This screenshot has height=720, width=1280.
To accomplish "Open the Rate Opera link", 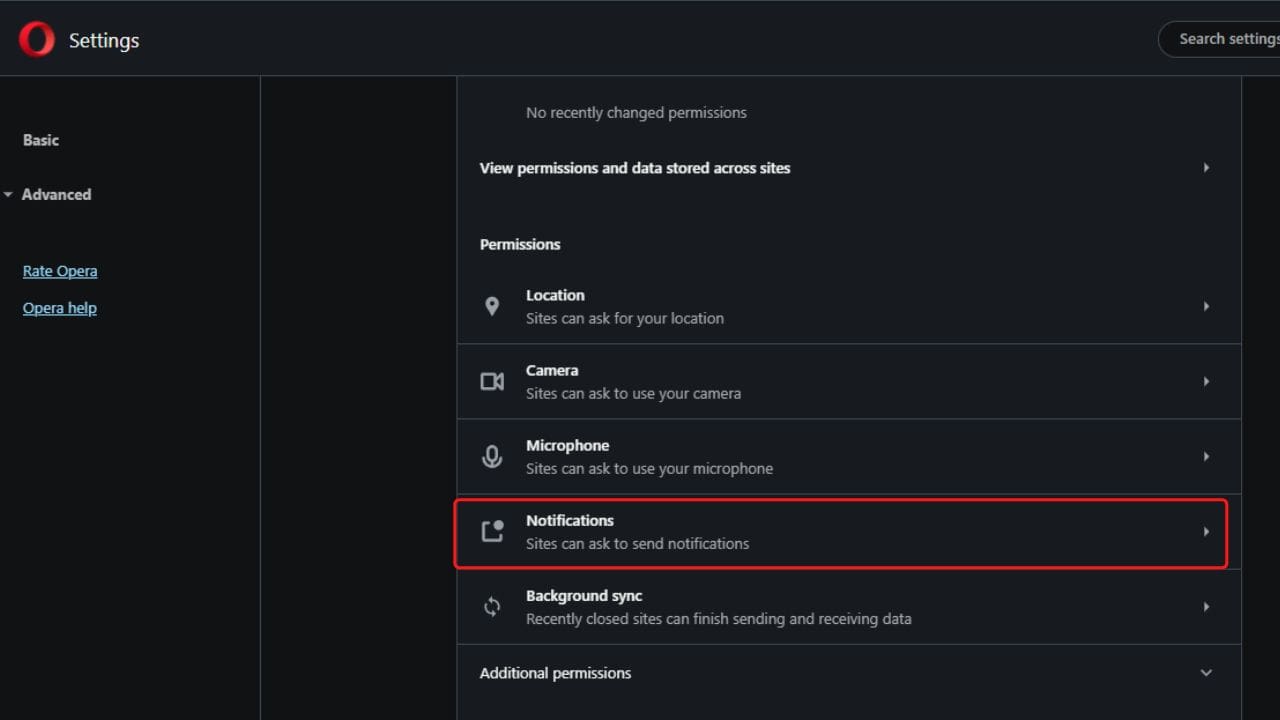I will tap(60, 271).
